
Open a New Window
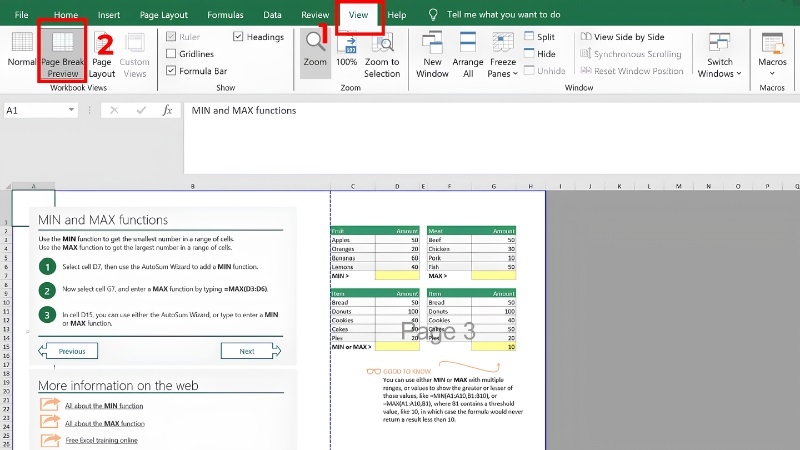click(432, 55)
